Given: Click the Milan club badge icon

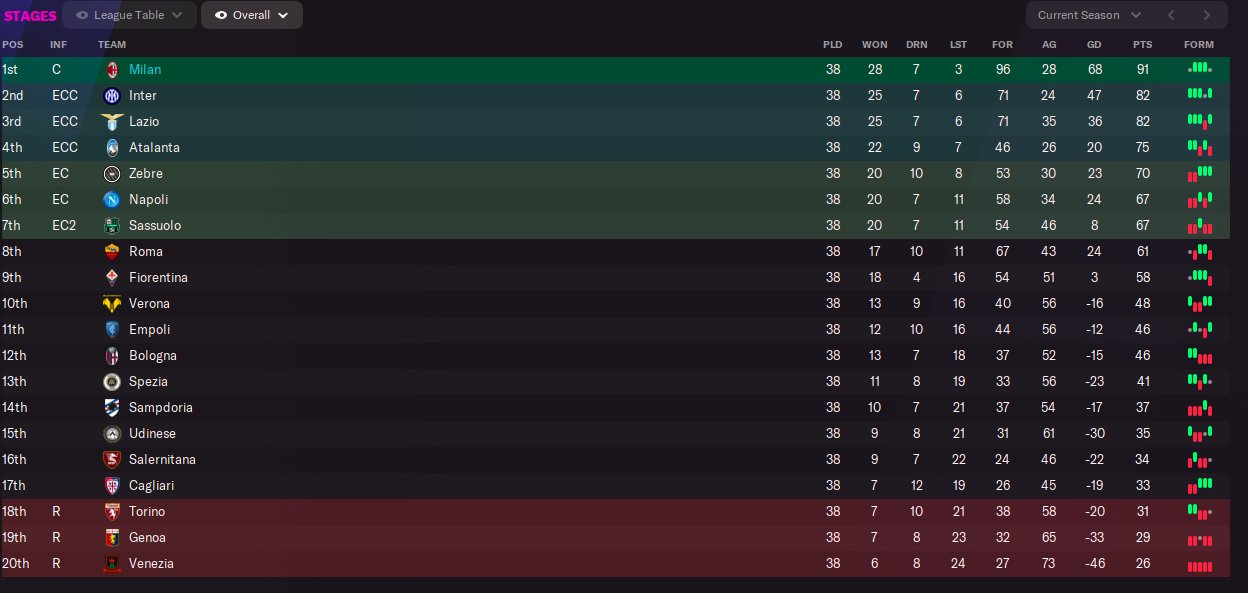Looking at the screenshot, I should pyautogui.click(x=112, y=70).
